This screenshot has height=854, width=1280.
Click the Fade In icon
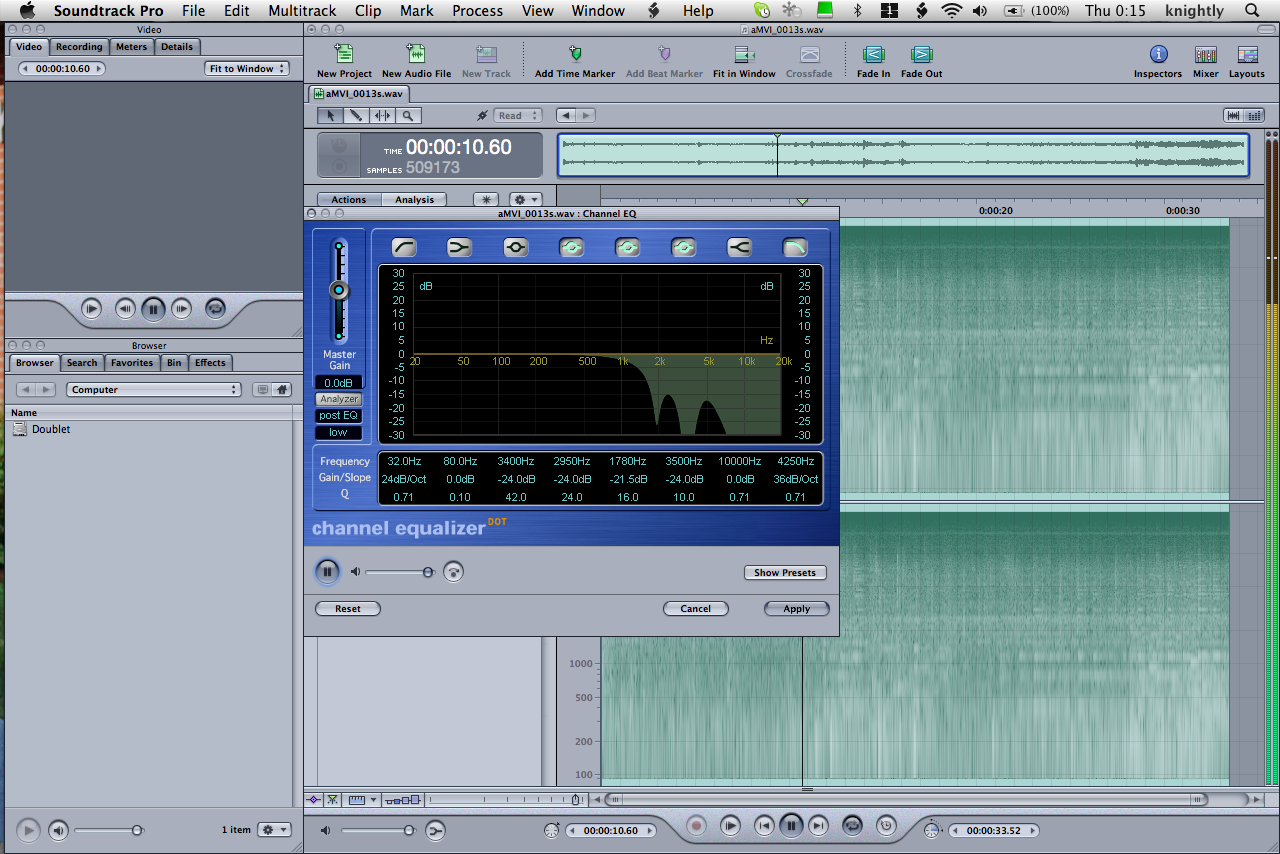pyautogui.click(x=873, y=55)
